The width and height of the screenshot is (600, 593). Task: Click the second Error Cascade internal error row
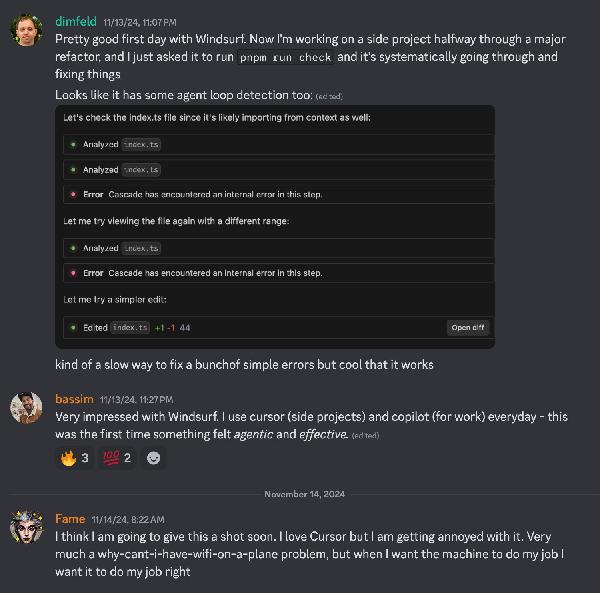tap(278, 273)
